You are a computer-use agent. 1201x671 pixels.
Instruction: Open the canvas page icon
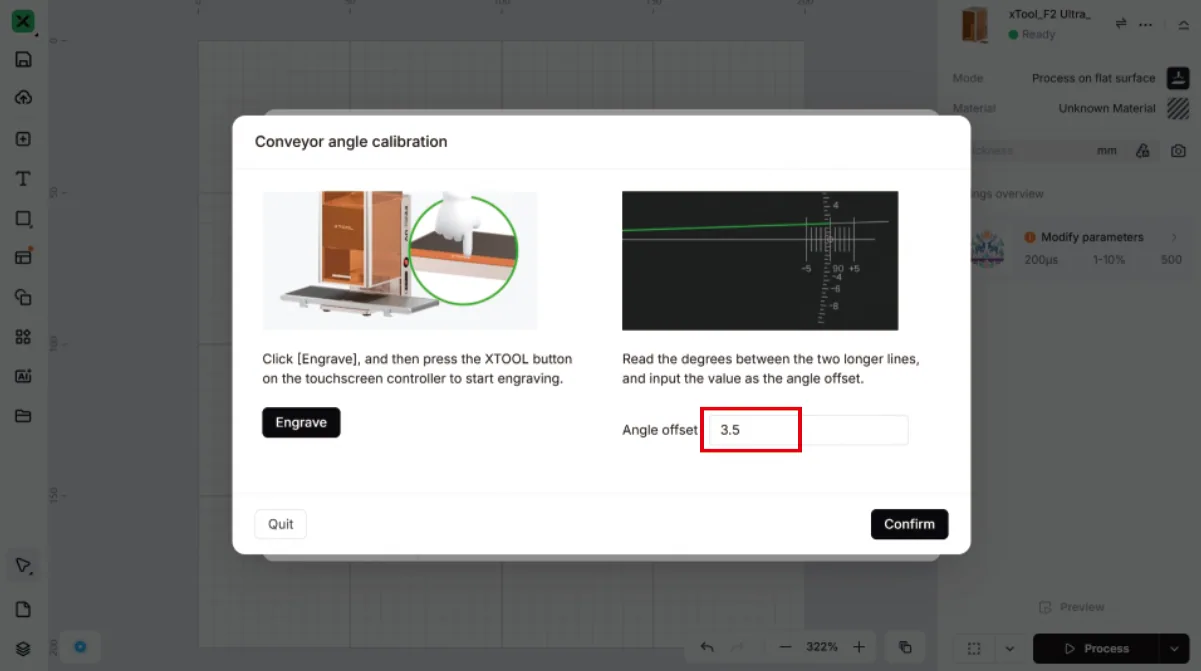(23, 610)
